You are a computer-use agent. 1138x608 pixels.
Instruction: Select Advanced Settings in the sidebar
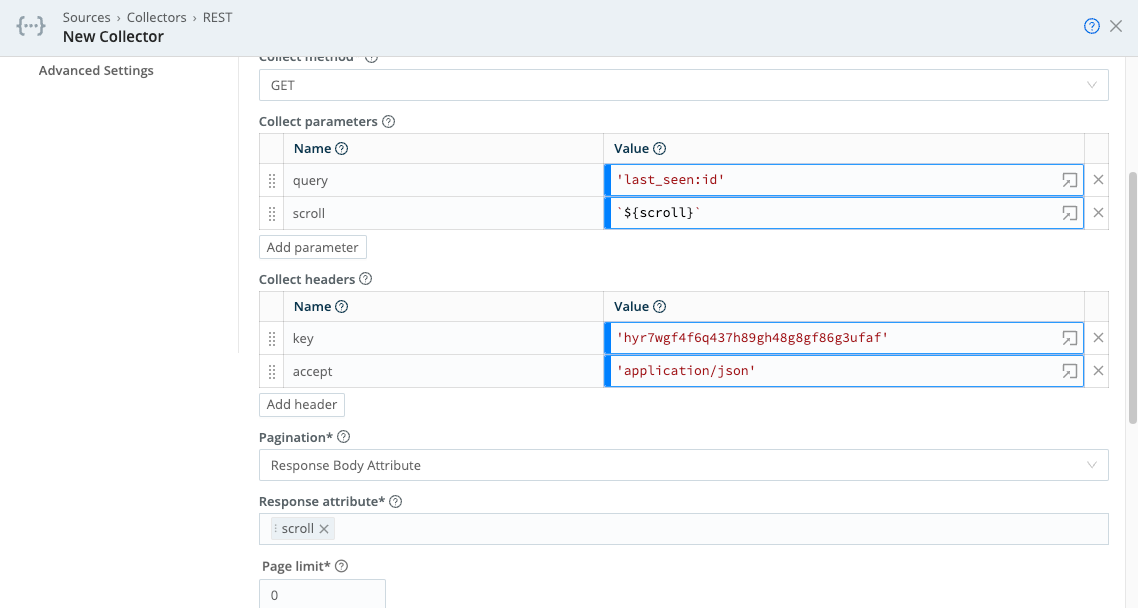(x=96, y=70)
